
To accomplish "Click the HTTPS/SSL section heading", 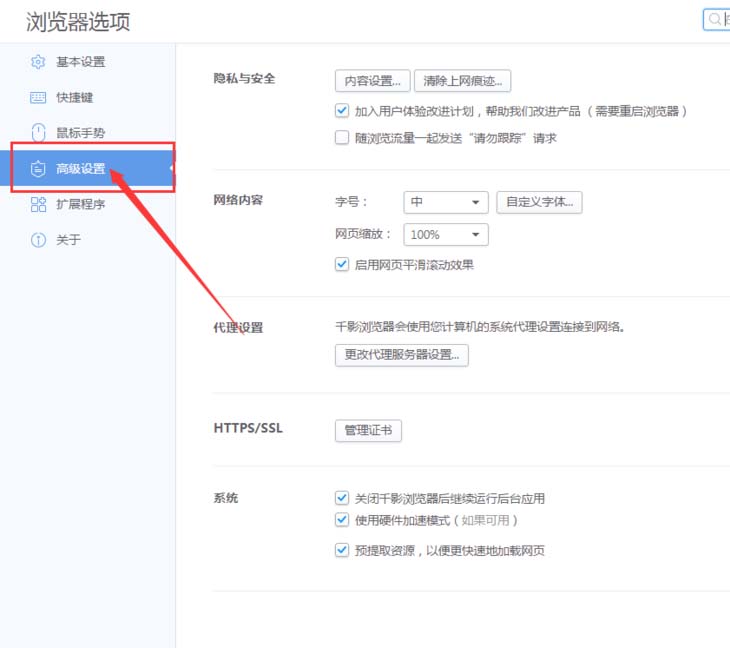I will click(248, 428).
